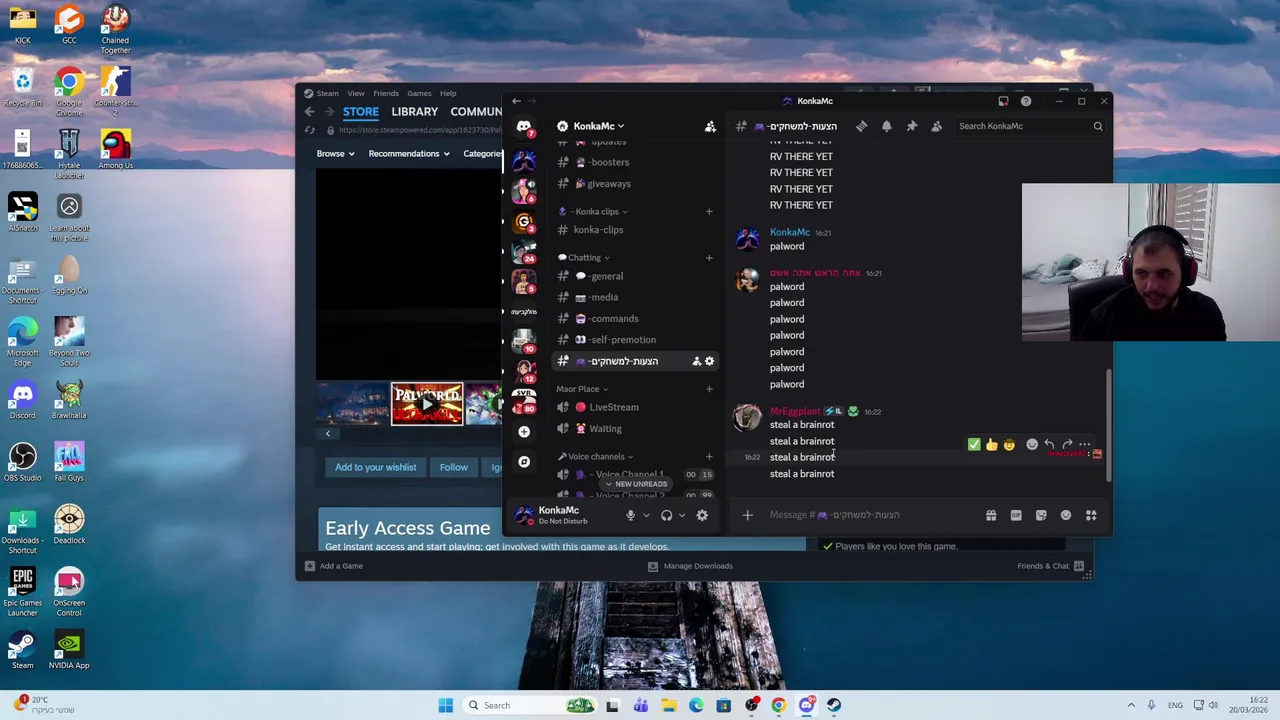The image size is (1280, 720).
Task: Open the Threads icon in channel header
Action: pyautogui.click(x=861, y=126)
